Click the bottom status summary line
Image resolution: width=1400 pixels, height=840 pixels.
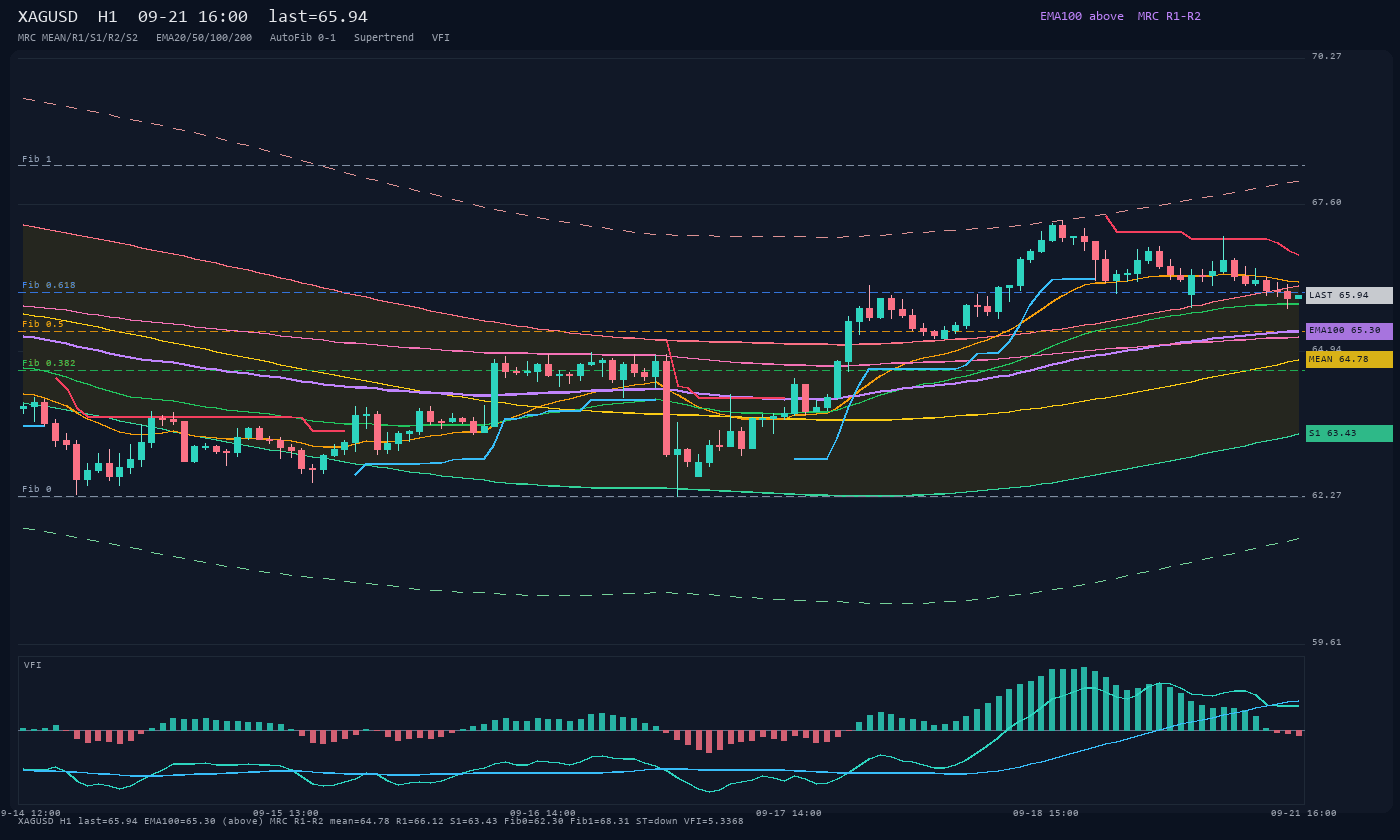click(381, 821)
